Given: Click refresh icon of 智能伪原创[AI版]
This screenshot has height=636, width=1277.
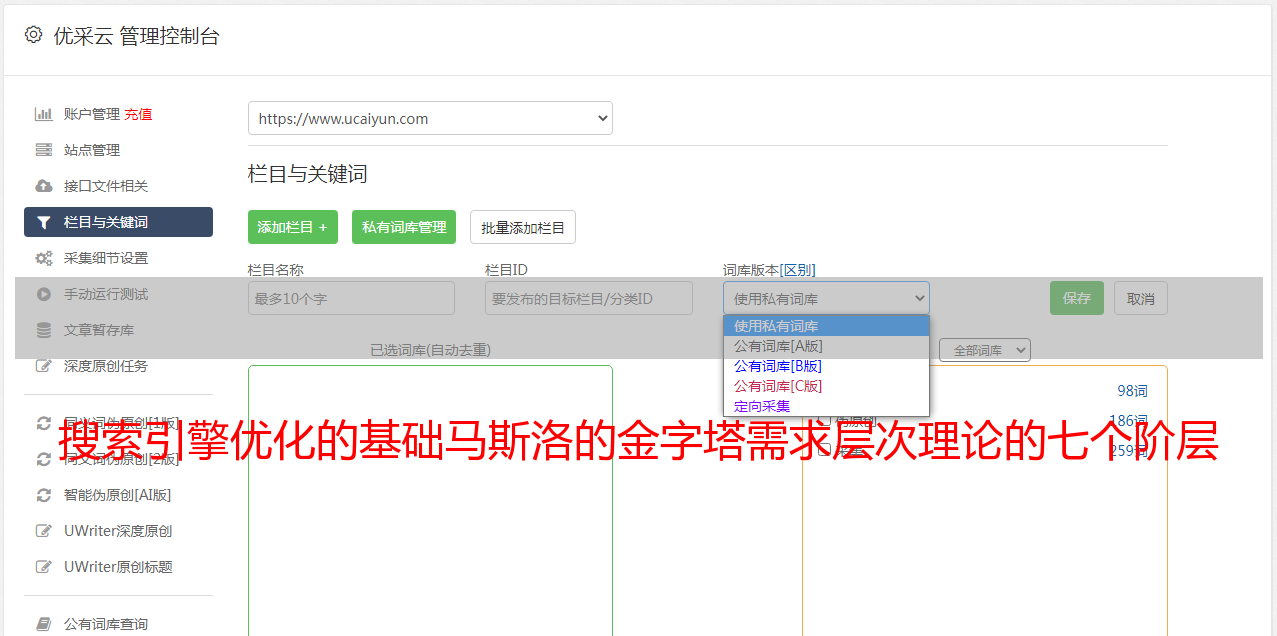Looking at the screenshot, I should coord(43,495).
